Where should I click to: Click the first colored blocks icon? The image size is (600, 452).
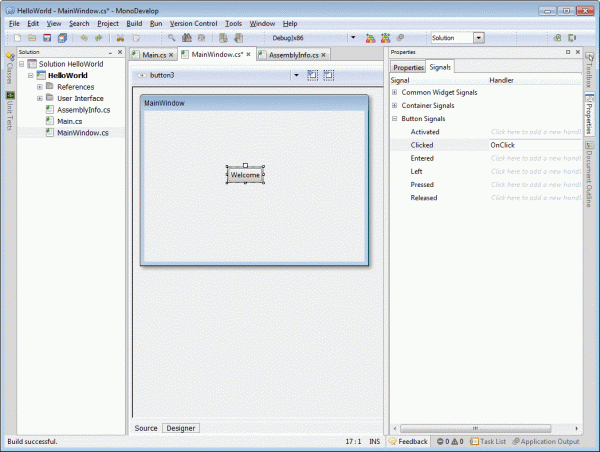tap(370, 38)
